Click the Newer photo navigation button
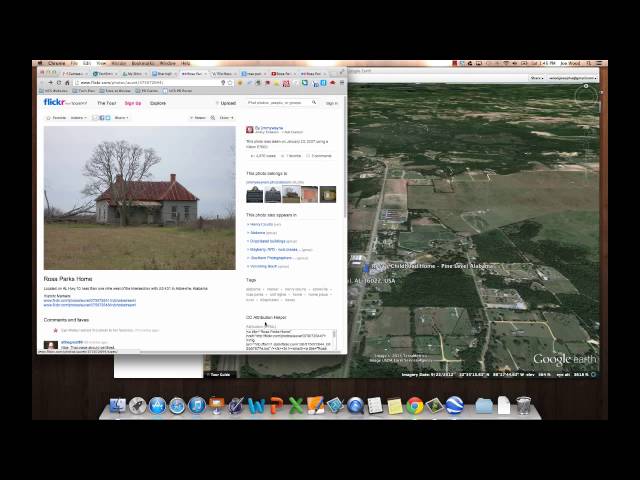The image size is (640, 480). pos(198,118)
